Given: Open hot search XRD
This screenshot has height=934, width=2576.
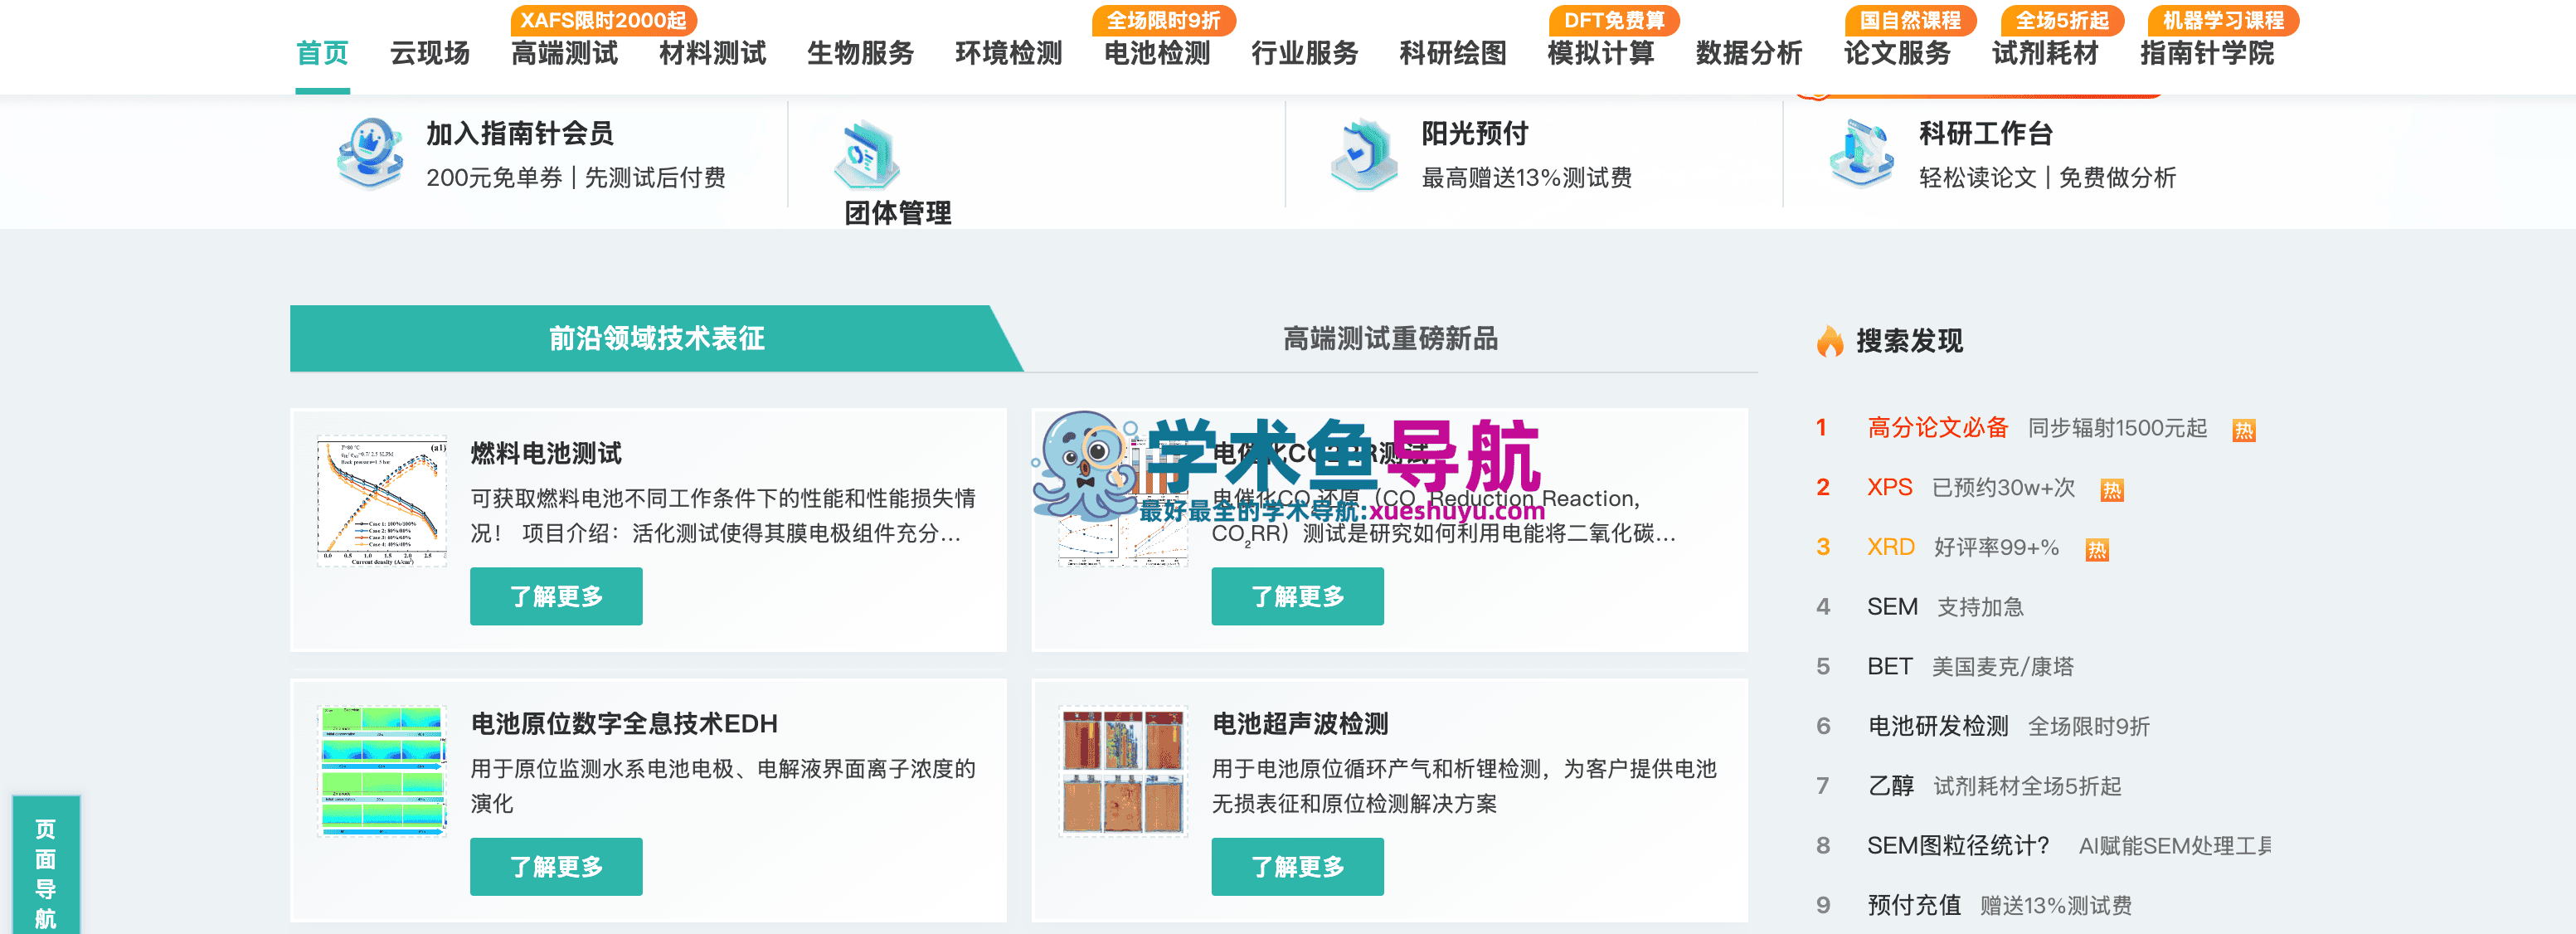Looking at the screenshot, I should pos(1890,548).
